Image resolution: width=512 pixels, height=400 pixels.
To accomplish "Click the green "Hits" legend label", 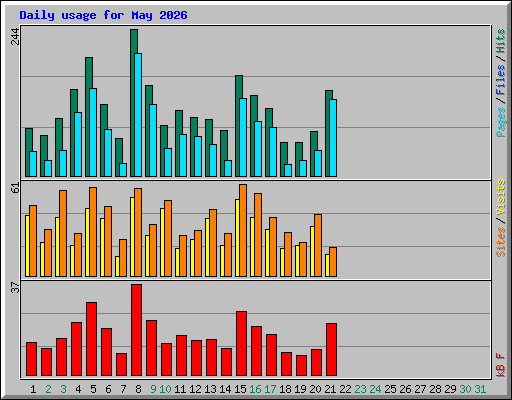I will (x=501, y=41).
